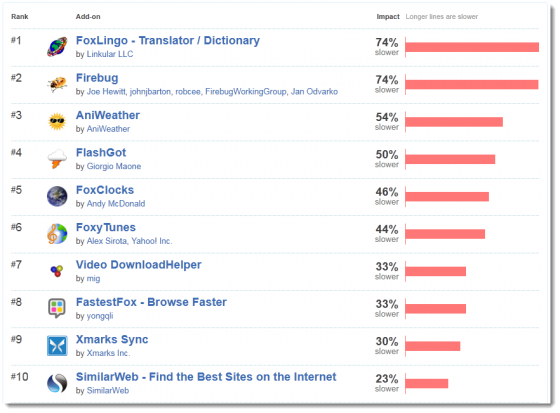This screenshot has width=560, height=413.
Task: Click author link Andy McDonald
Action: point(116,204)
